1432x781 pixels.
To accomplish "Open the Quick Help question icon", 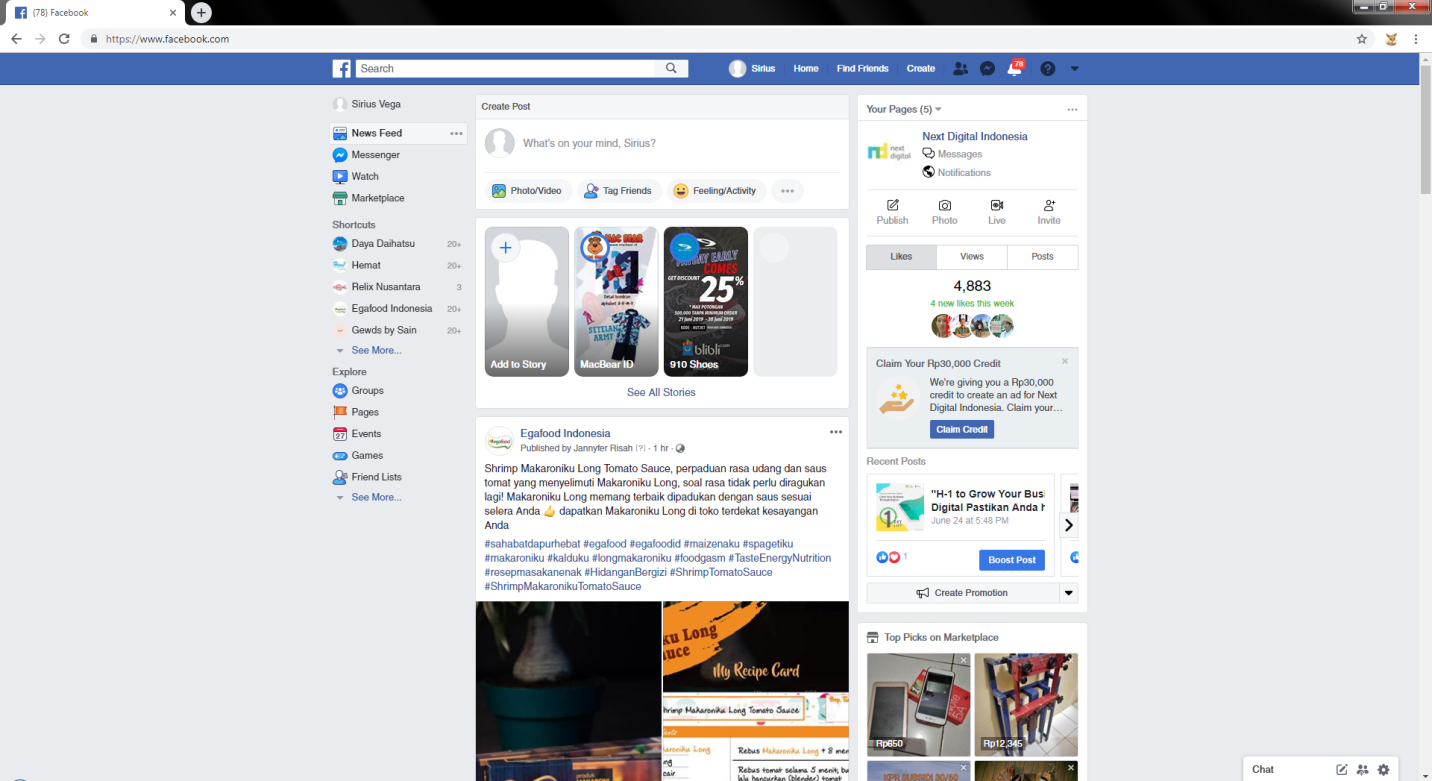I will coord(1048,69).
